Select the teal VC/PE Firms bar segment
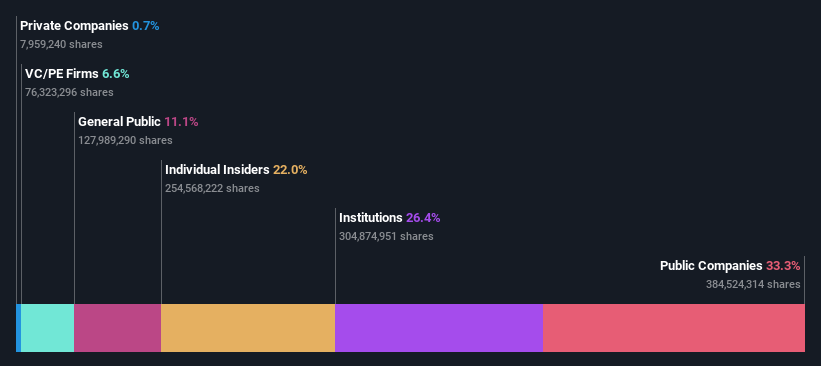 tap(48, 328)
